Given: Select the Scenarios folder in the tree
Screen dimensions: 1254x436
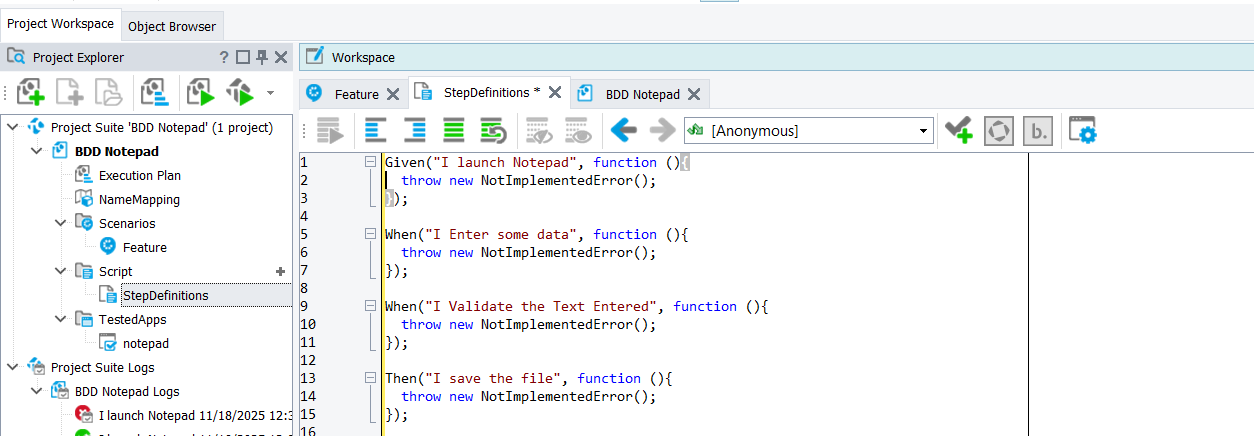Looking at the screenshot, I should pos(127,223).
